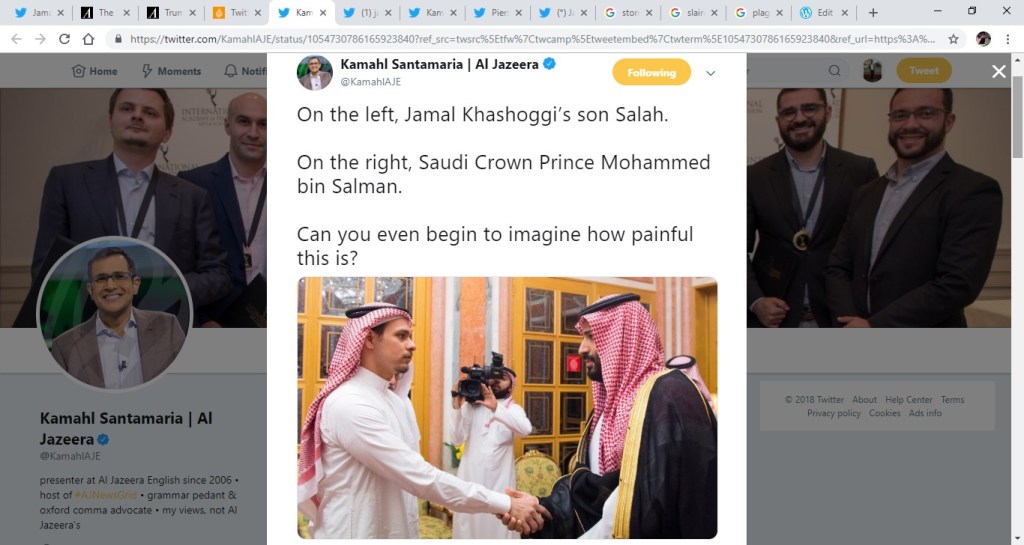Viewport: 1024px width, 545px height.
Task: Click the Tweet compose button
Action: tap(923, 71)
